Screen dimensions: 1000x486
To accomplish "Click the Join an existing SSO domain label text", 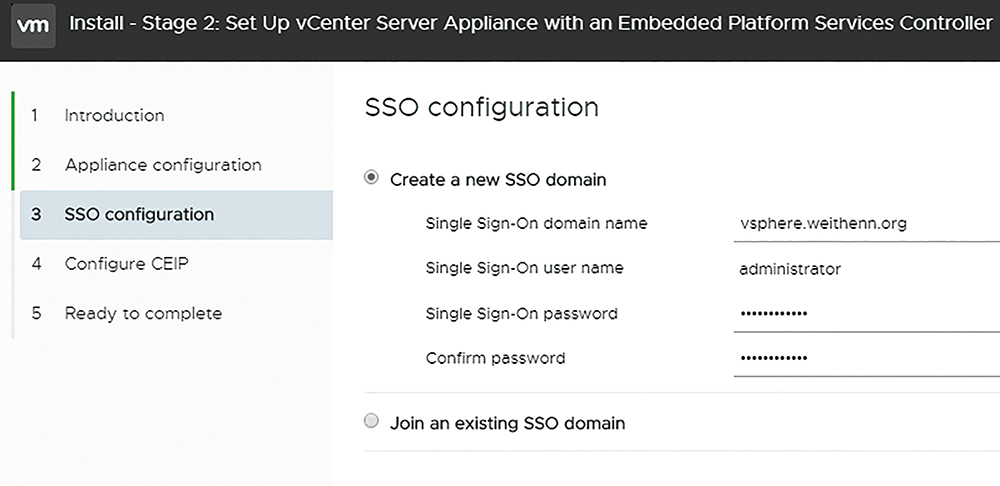I will click(508, 423).
